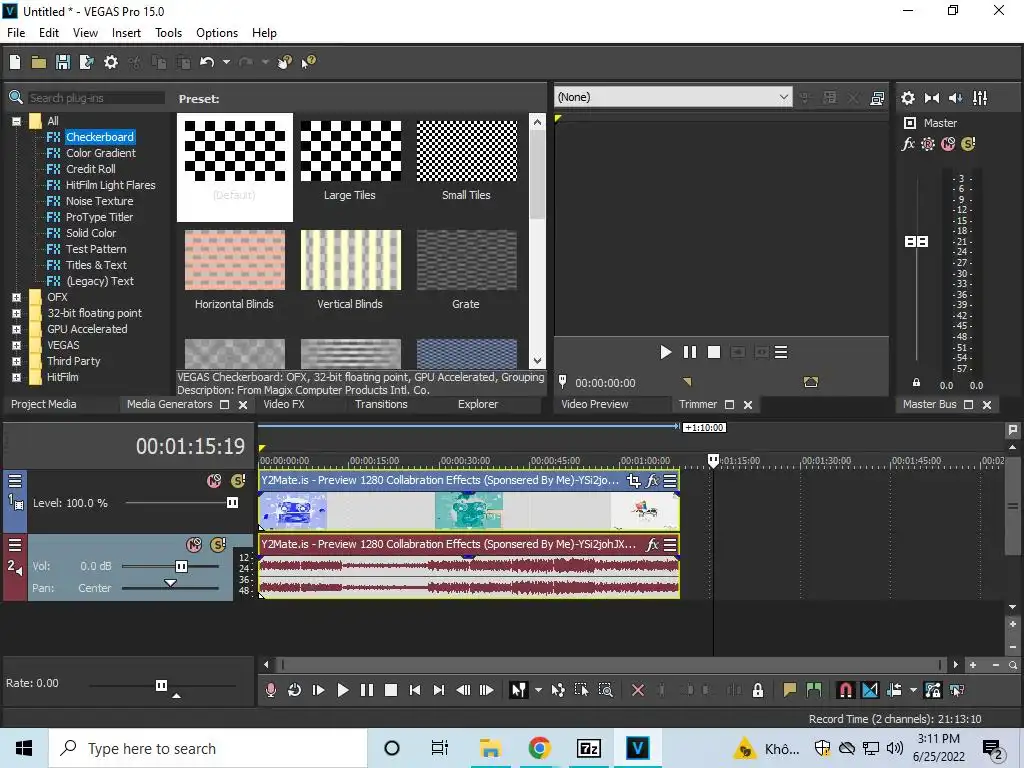Open Render As from the toolbar
This screenshot has height=768, width=1024.
pyautogui.click(x=86, y=62)
